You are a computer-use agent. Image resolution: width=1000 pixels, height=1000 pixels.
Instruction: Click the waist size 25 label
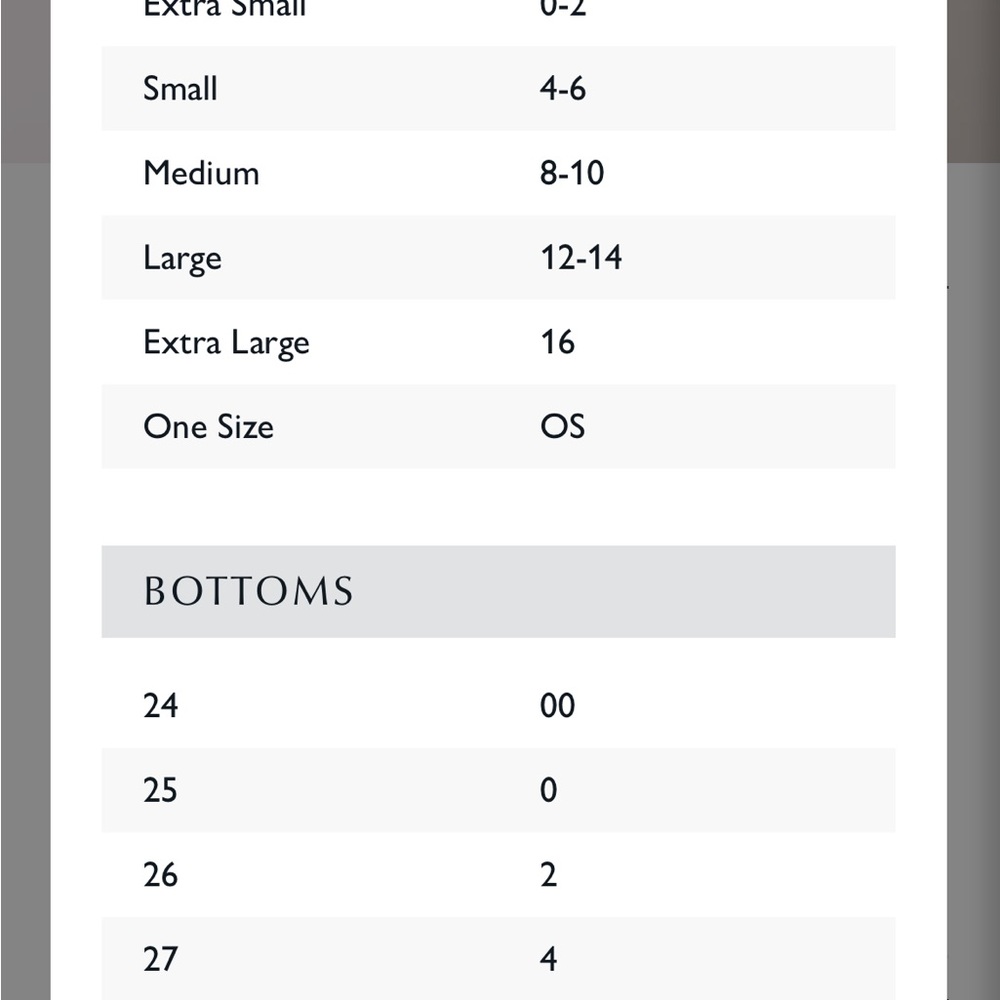(x=161, y=790)
